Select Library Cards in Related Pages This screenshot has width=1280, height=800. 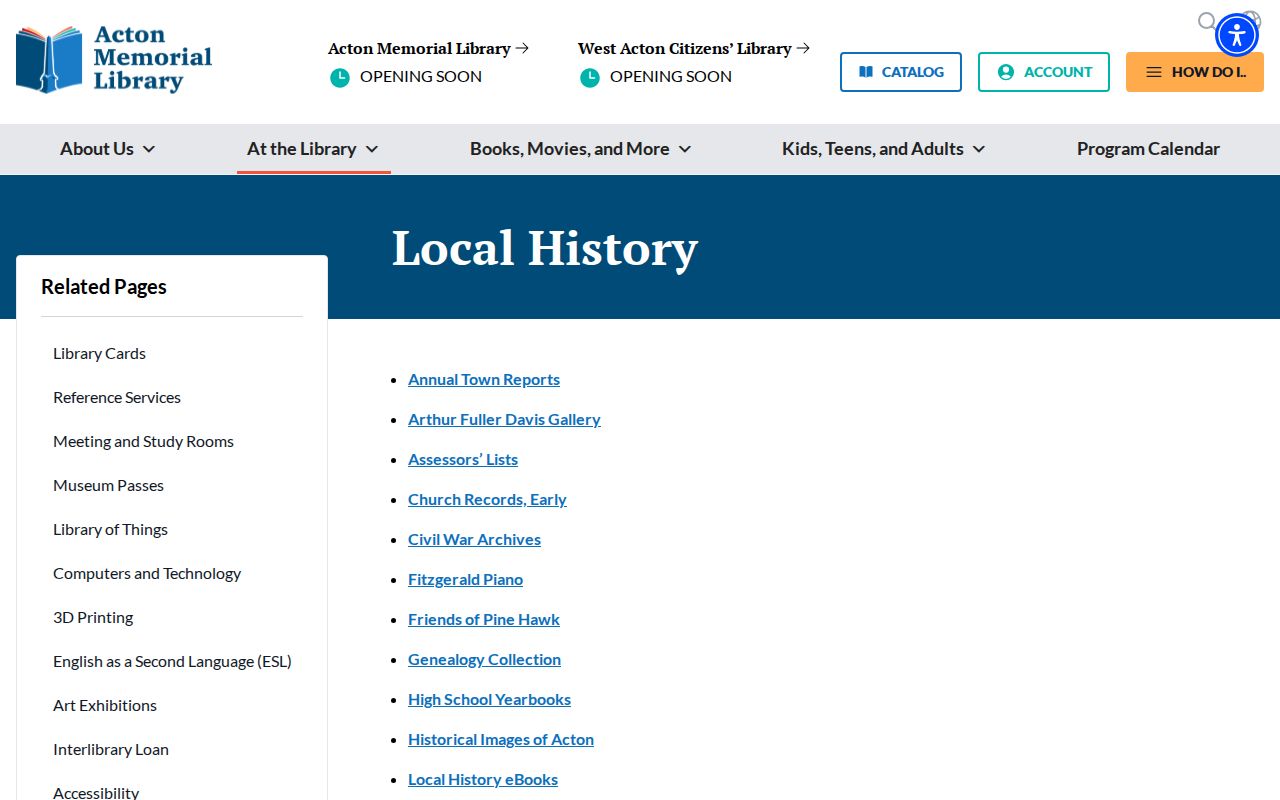pyautogui.click(x=99, y=353)
